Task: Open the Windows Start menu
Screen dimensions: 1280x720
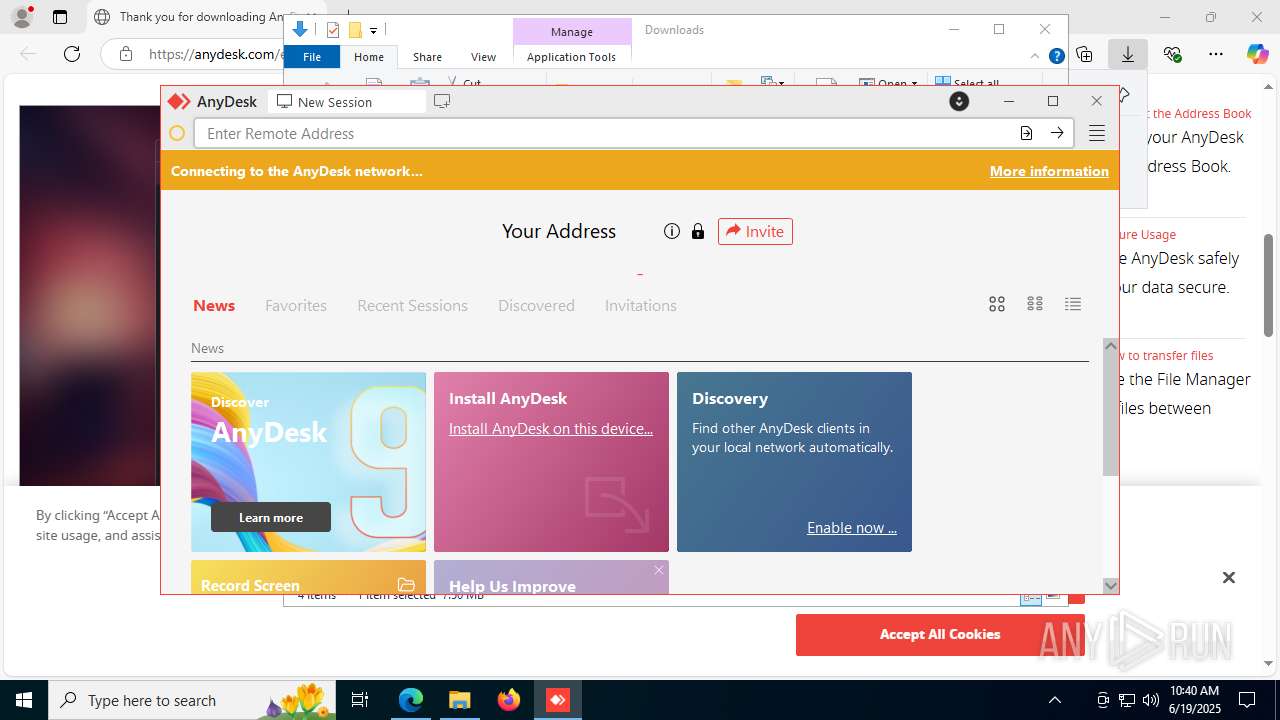Action: coord(24,700)
